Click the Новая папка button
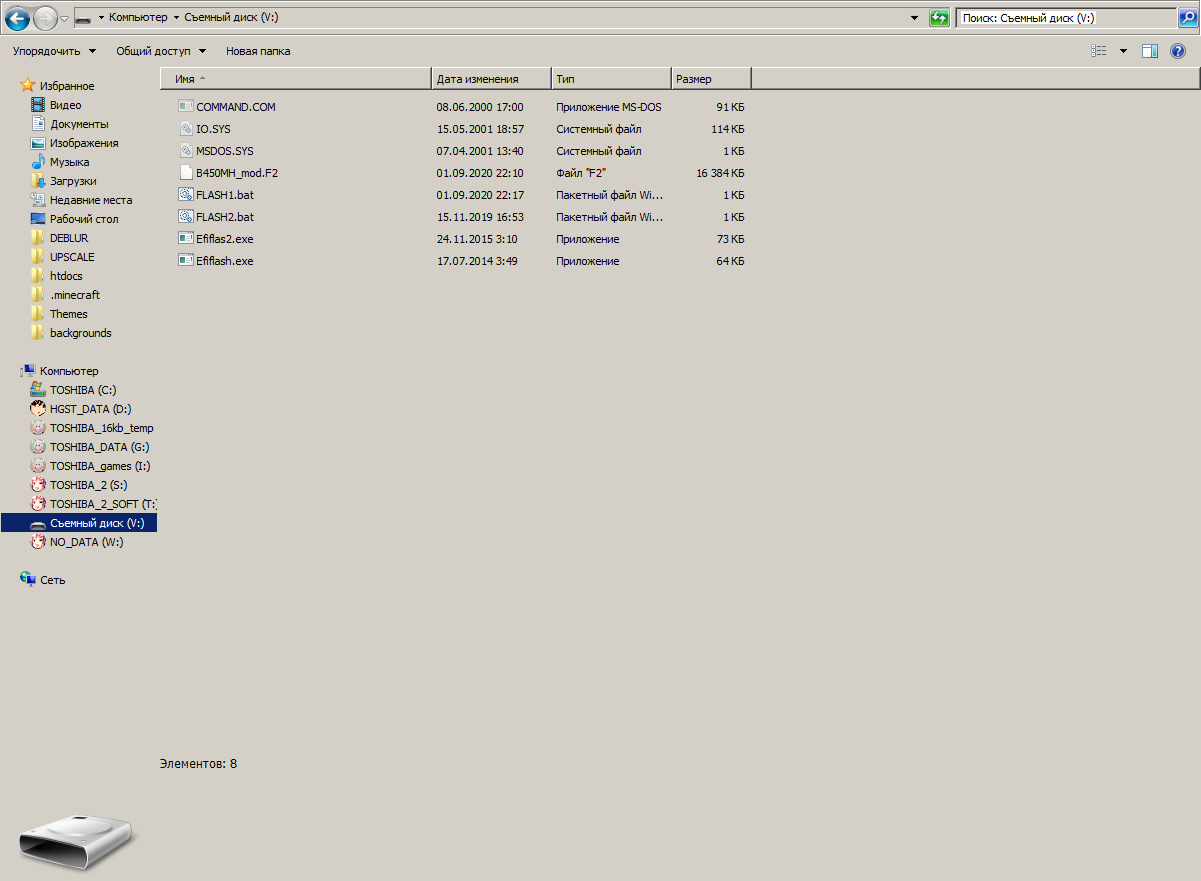 258,51
